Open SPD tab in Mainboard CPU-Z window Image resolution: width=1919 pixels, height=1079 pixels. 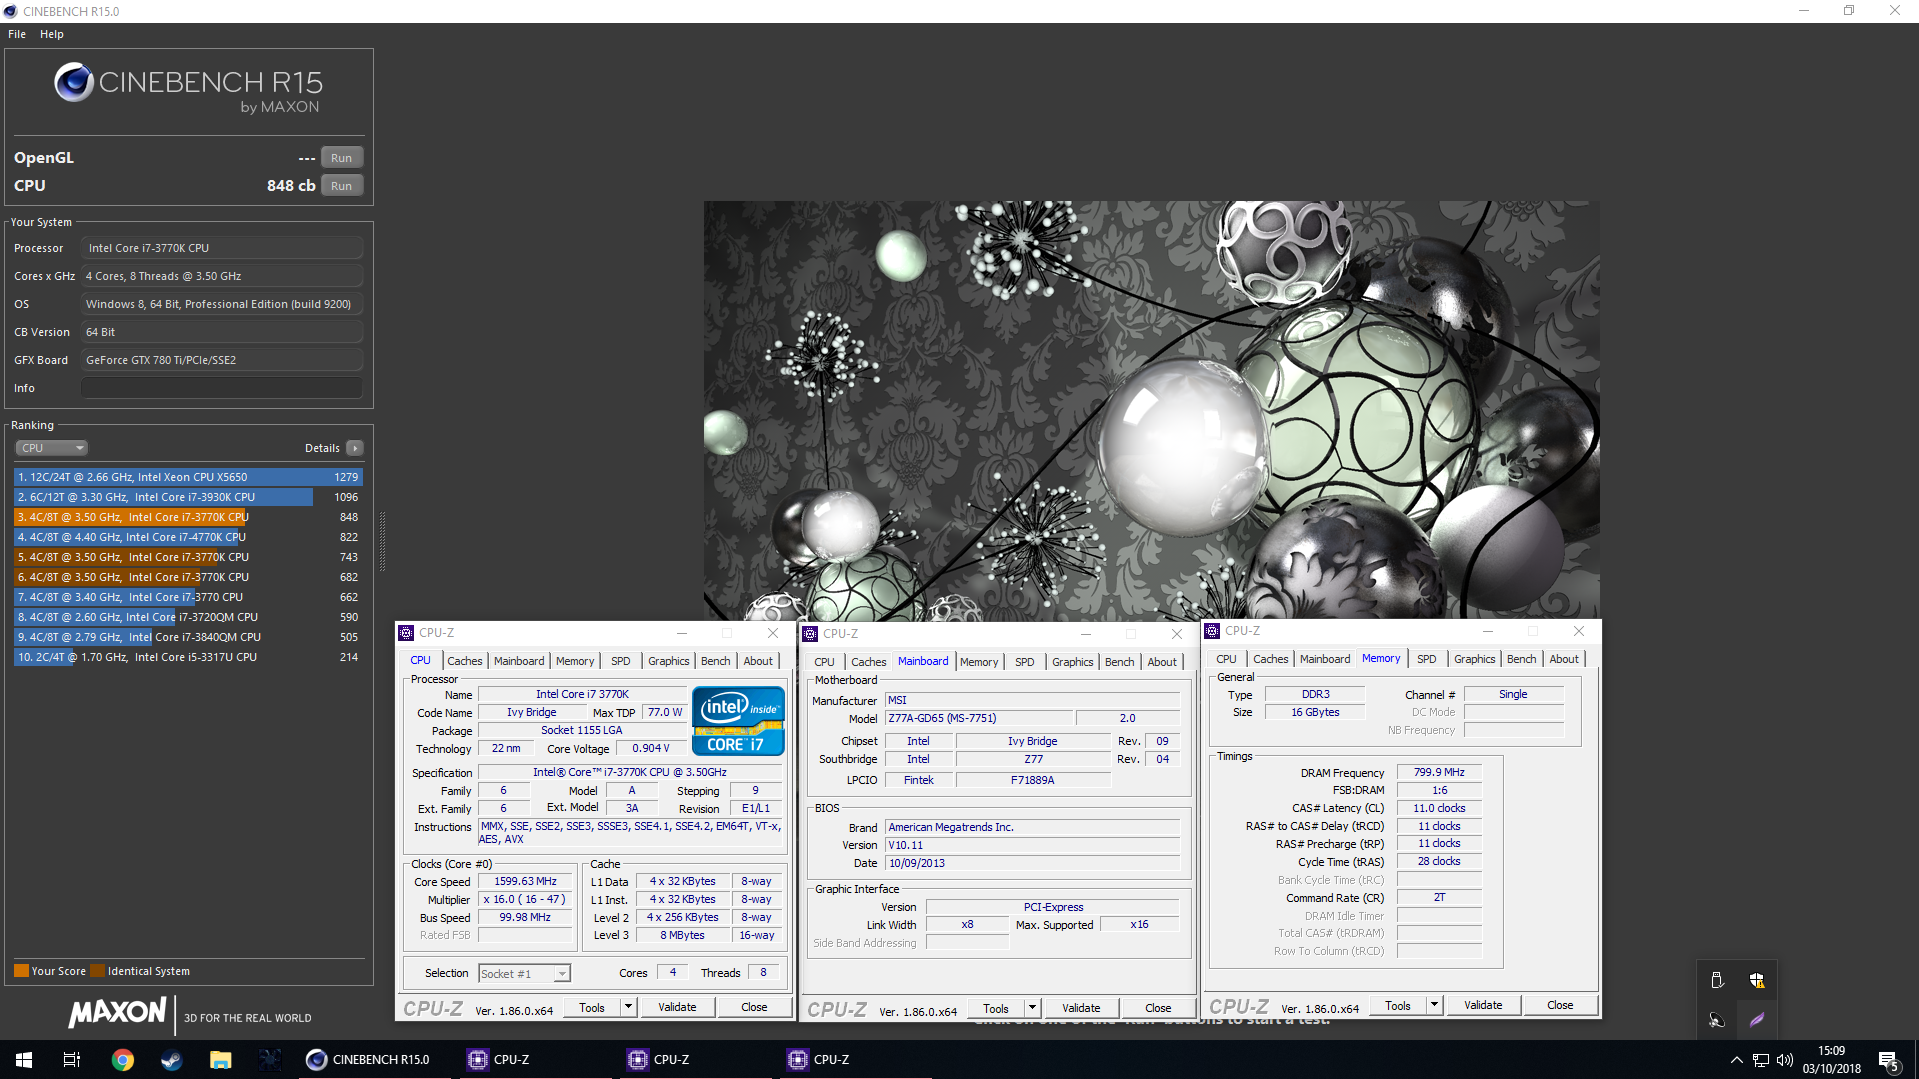pyautogui.click(x=1025, y=662)
